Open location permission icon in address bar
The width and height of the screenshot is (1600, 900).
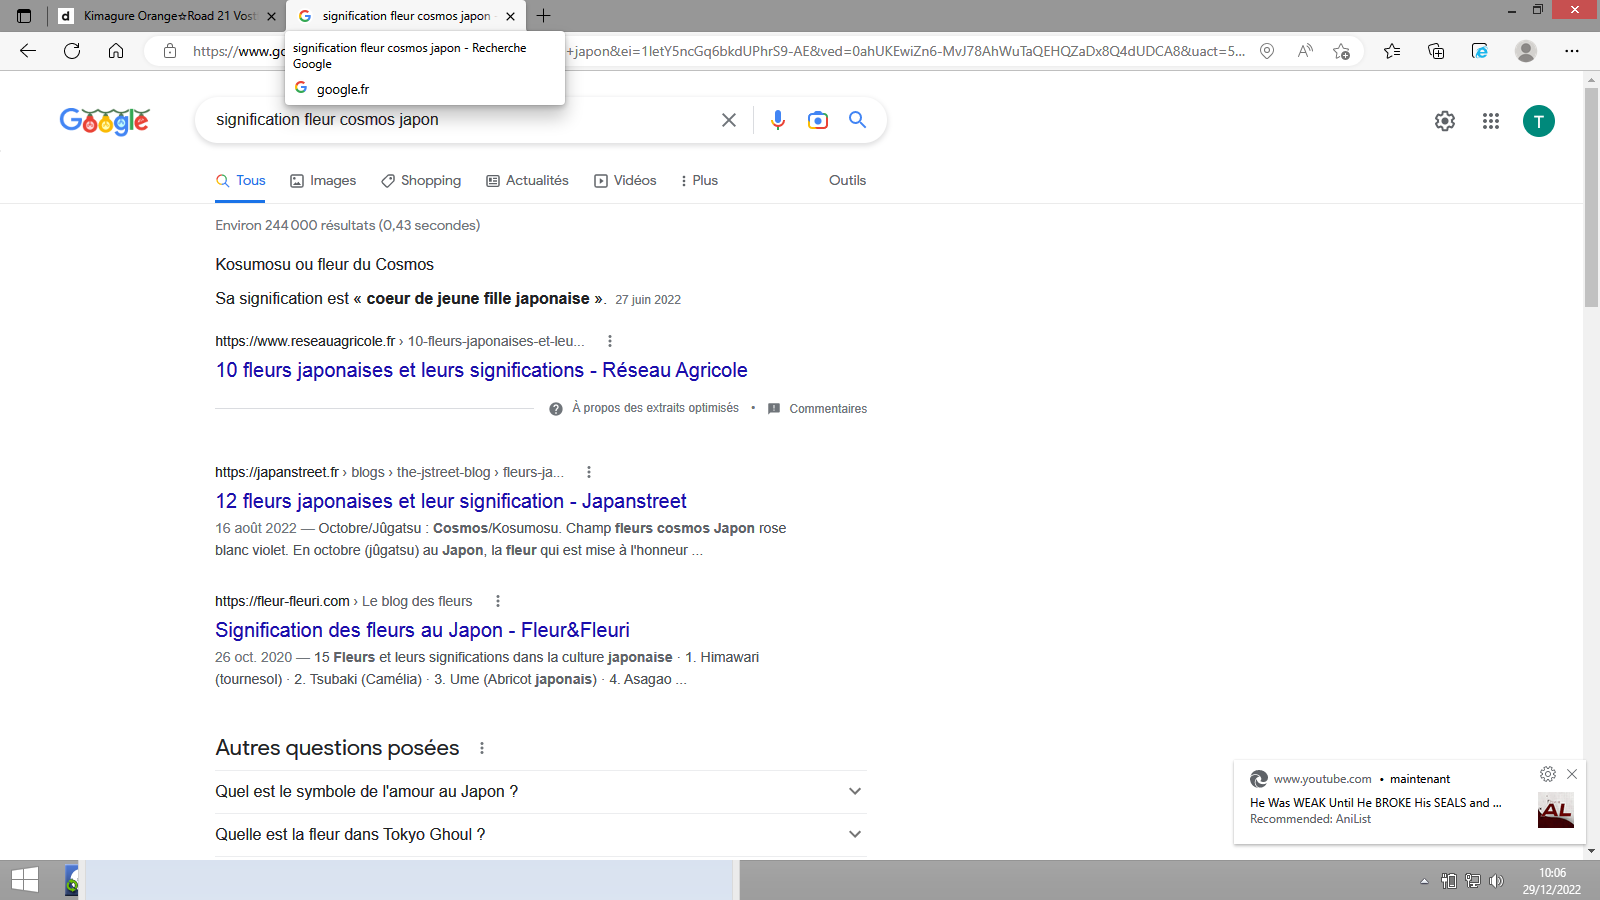click(1267, 51)
